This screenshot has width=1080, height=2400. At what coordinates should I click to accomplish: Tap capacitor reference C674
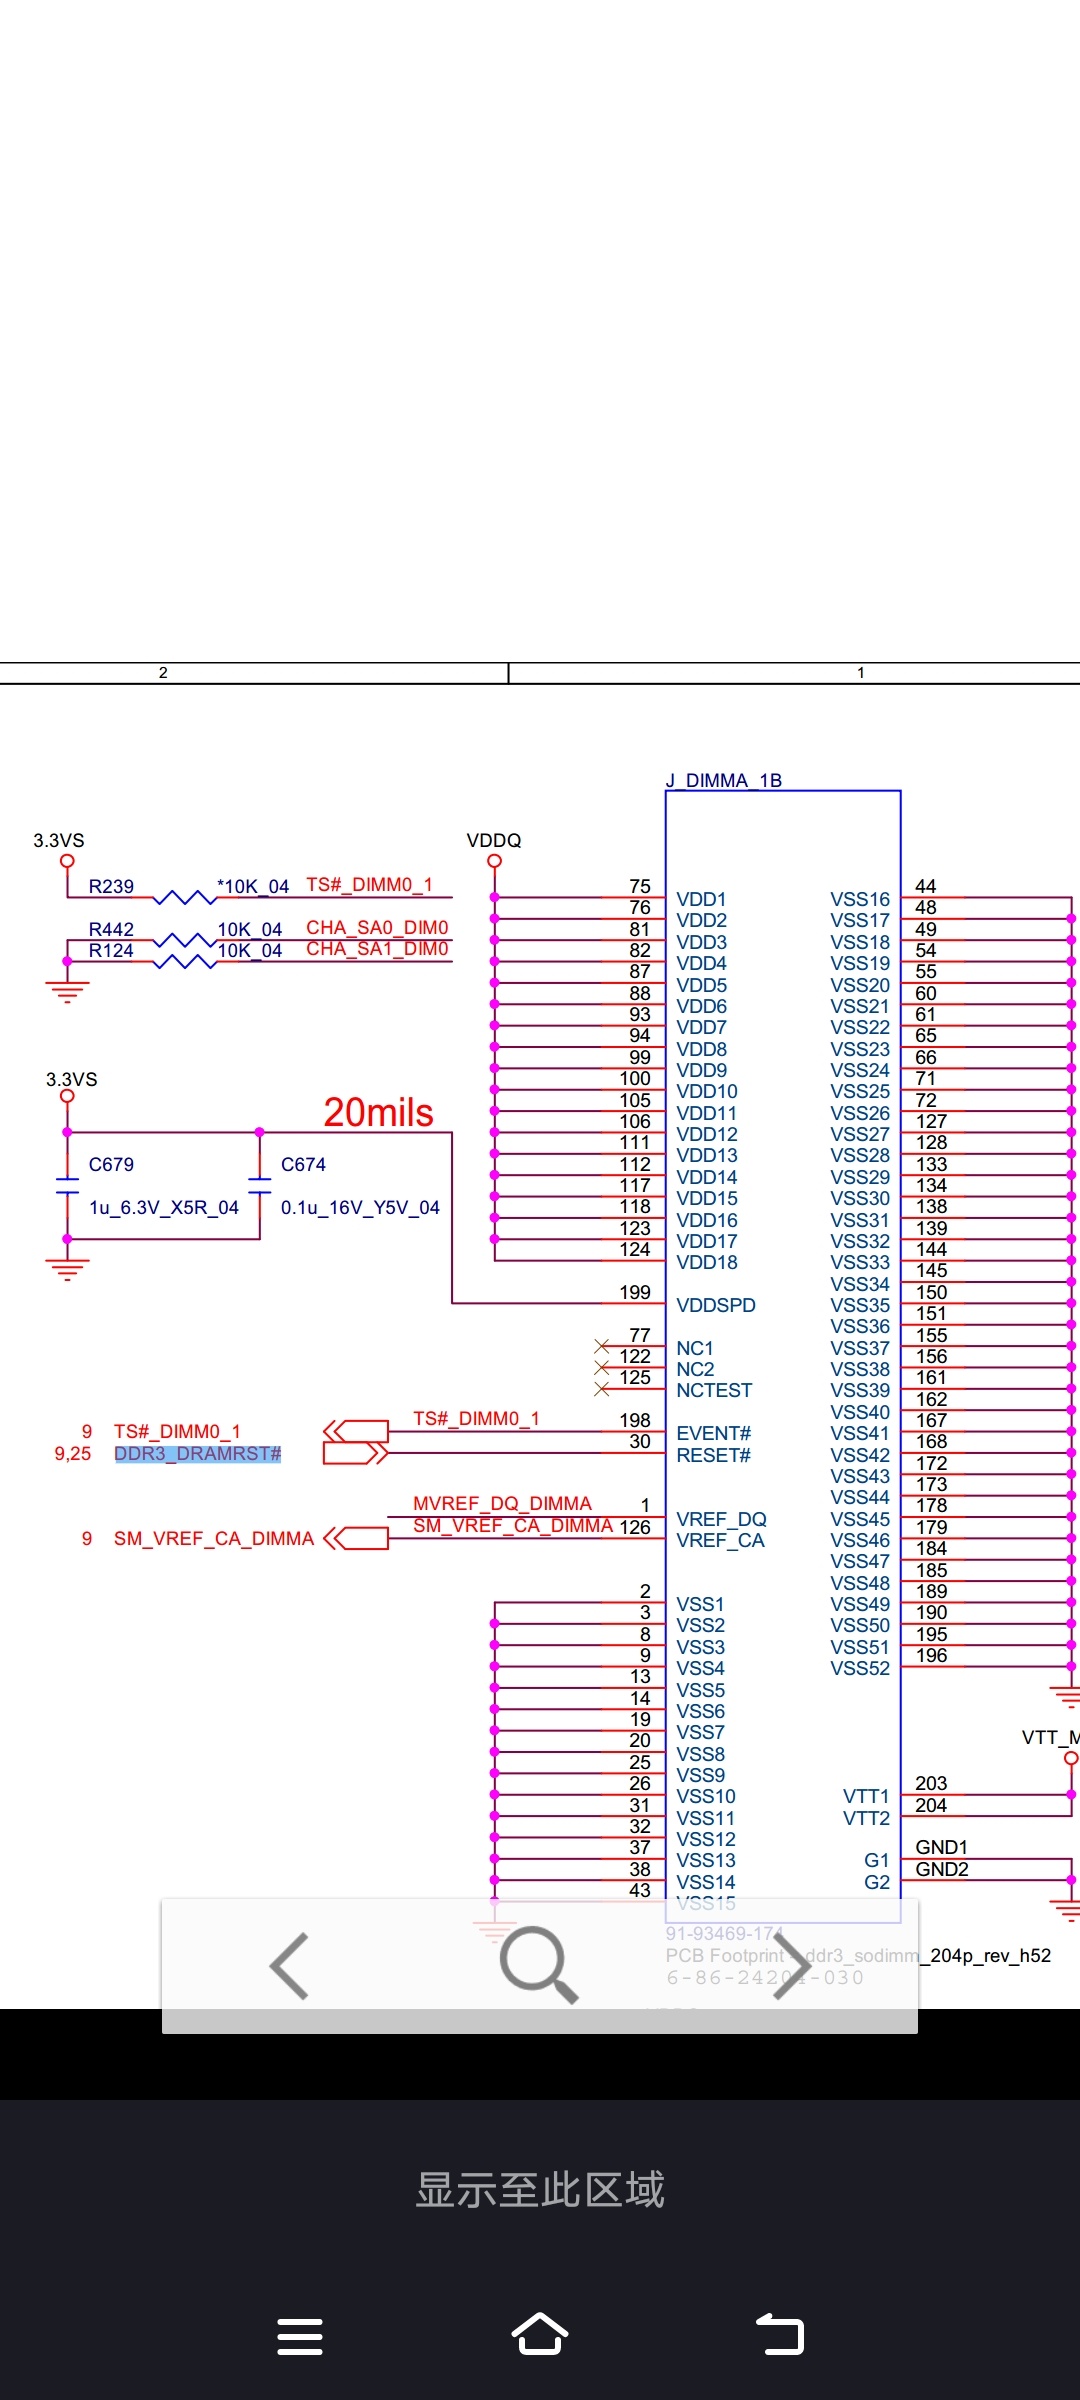303,1164
